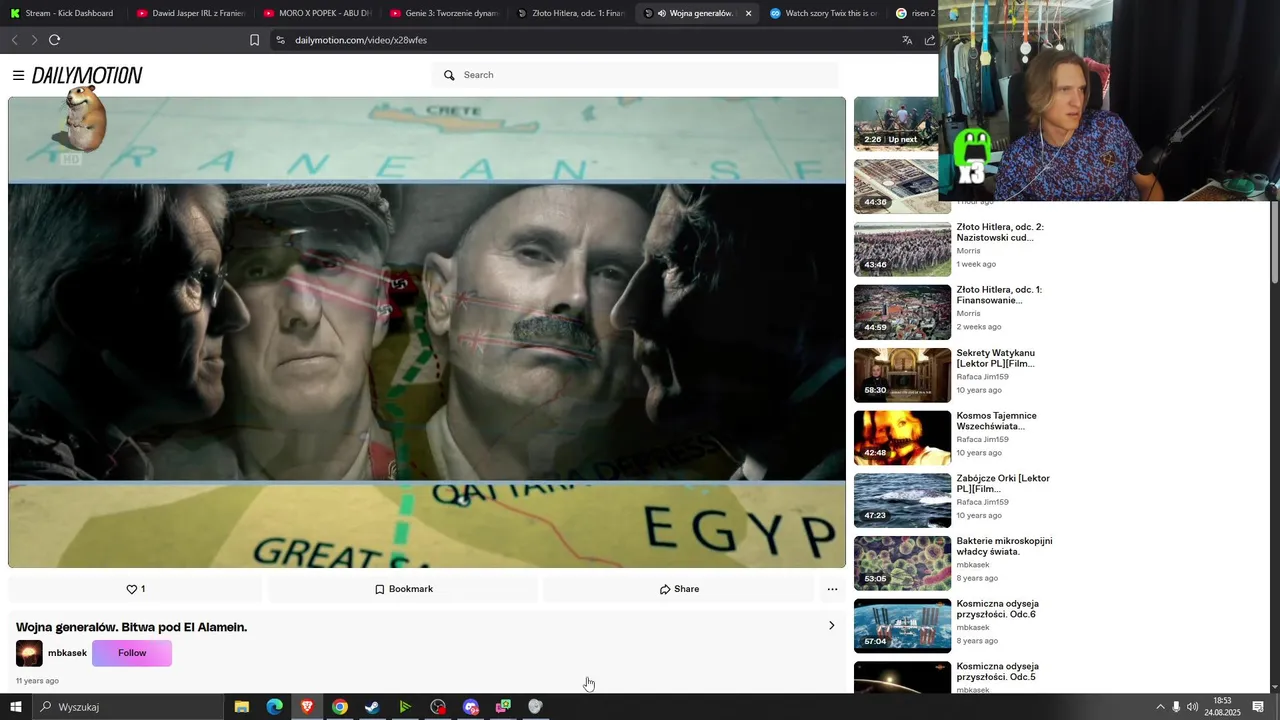Screen dimensions: 1280x720
Task: Click the search magnifier icon
Action: [x=449, y=75]
